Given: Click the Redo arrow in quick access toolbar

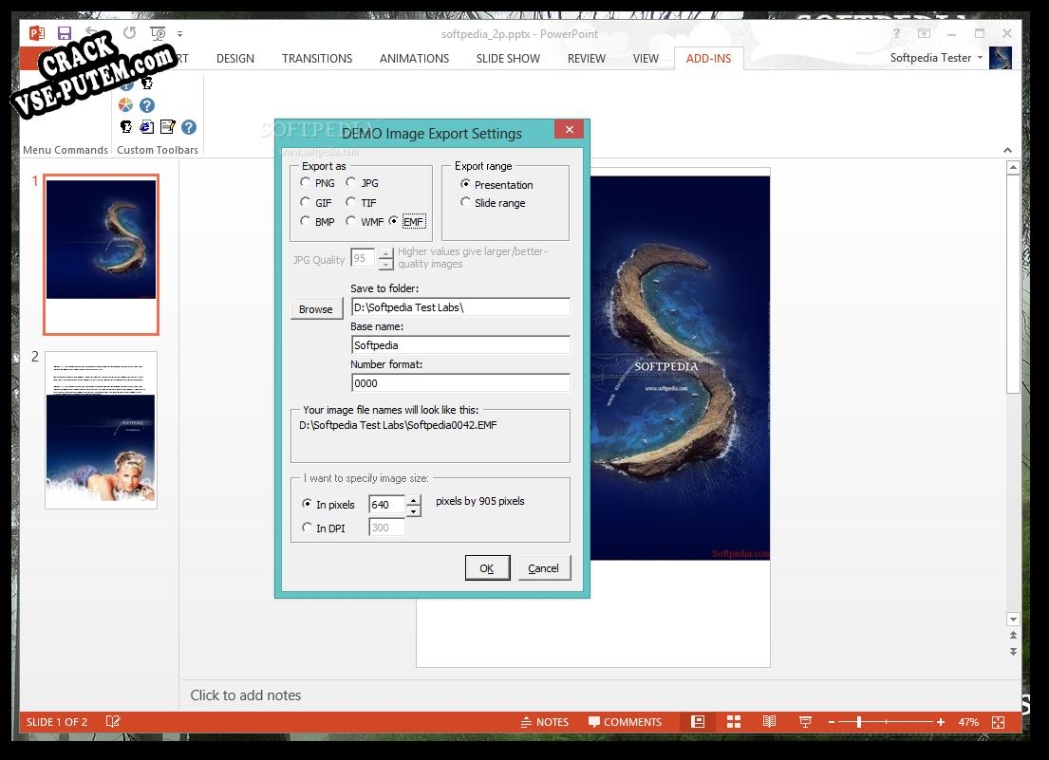Looking at the screenshot, I should [129, 33].
